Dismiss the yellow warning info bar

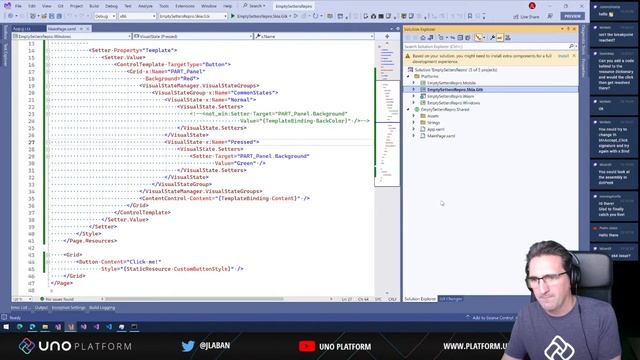tap(574, 56)
